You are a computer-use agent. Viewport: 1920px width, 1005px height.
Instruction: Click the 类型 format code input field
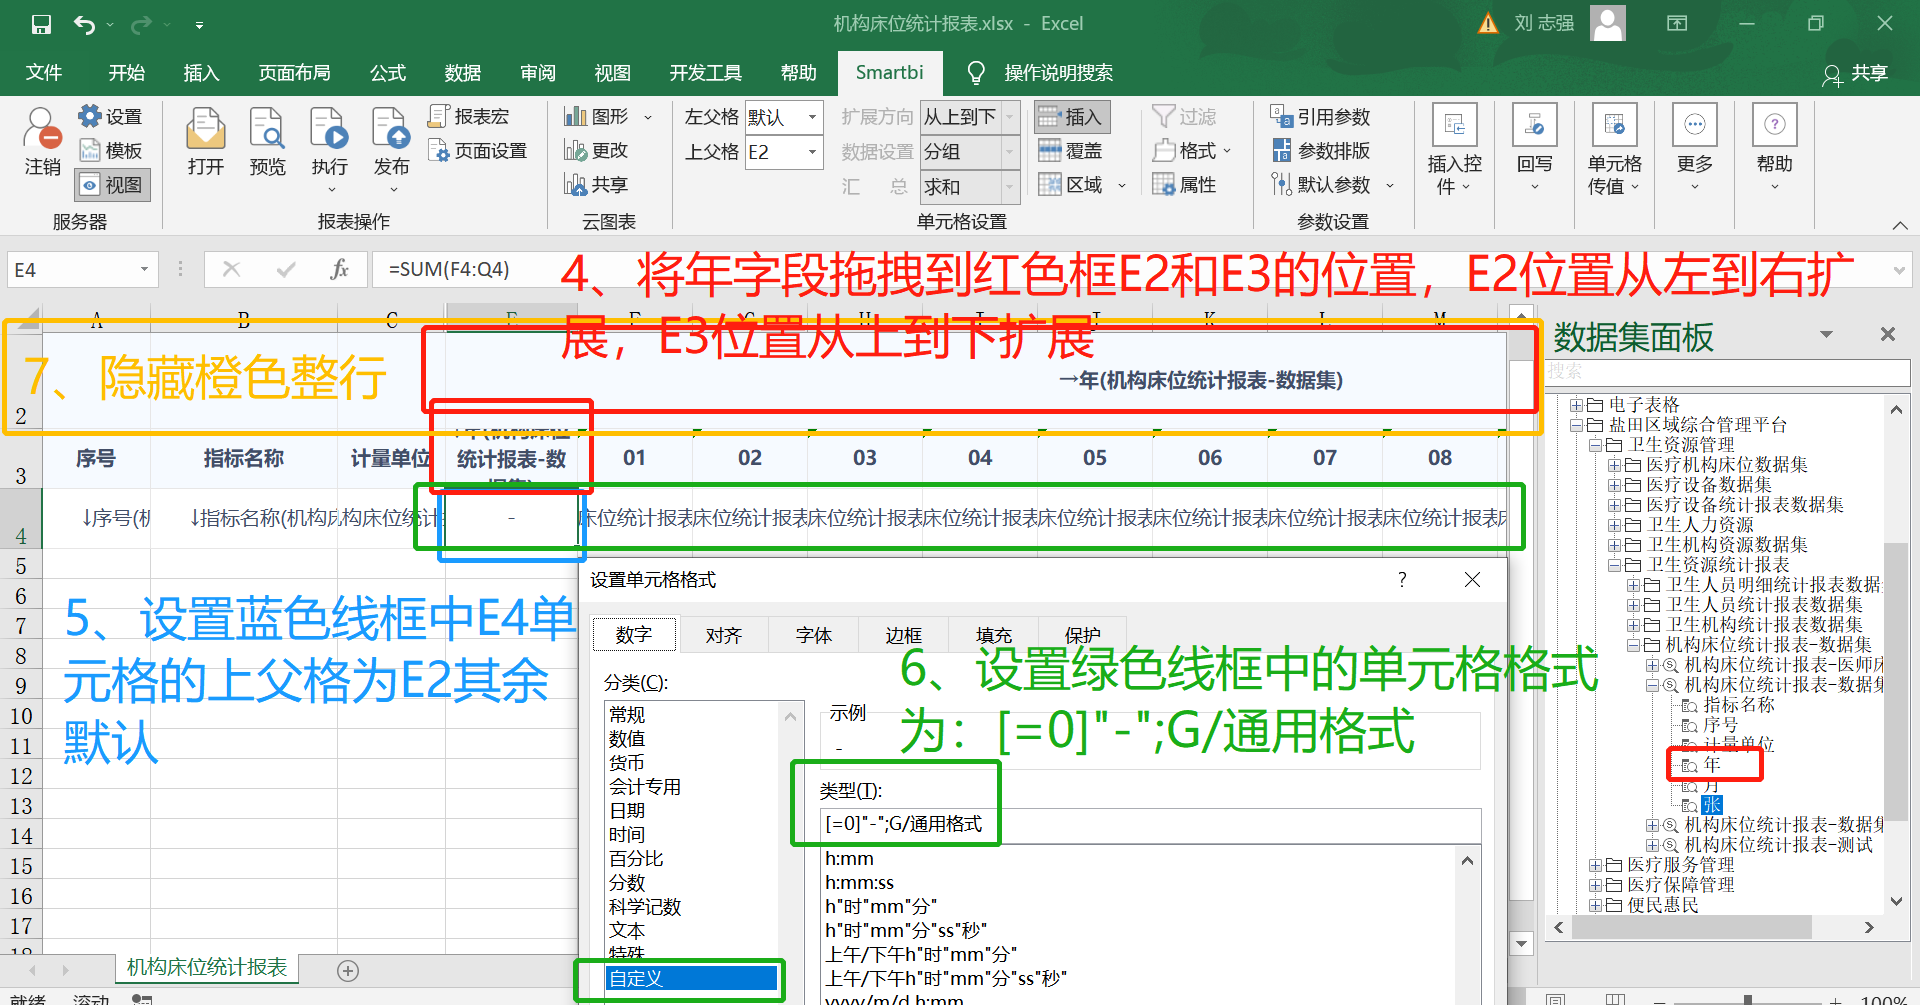pyautogui.click(x=1150, y=824)
